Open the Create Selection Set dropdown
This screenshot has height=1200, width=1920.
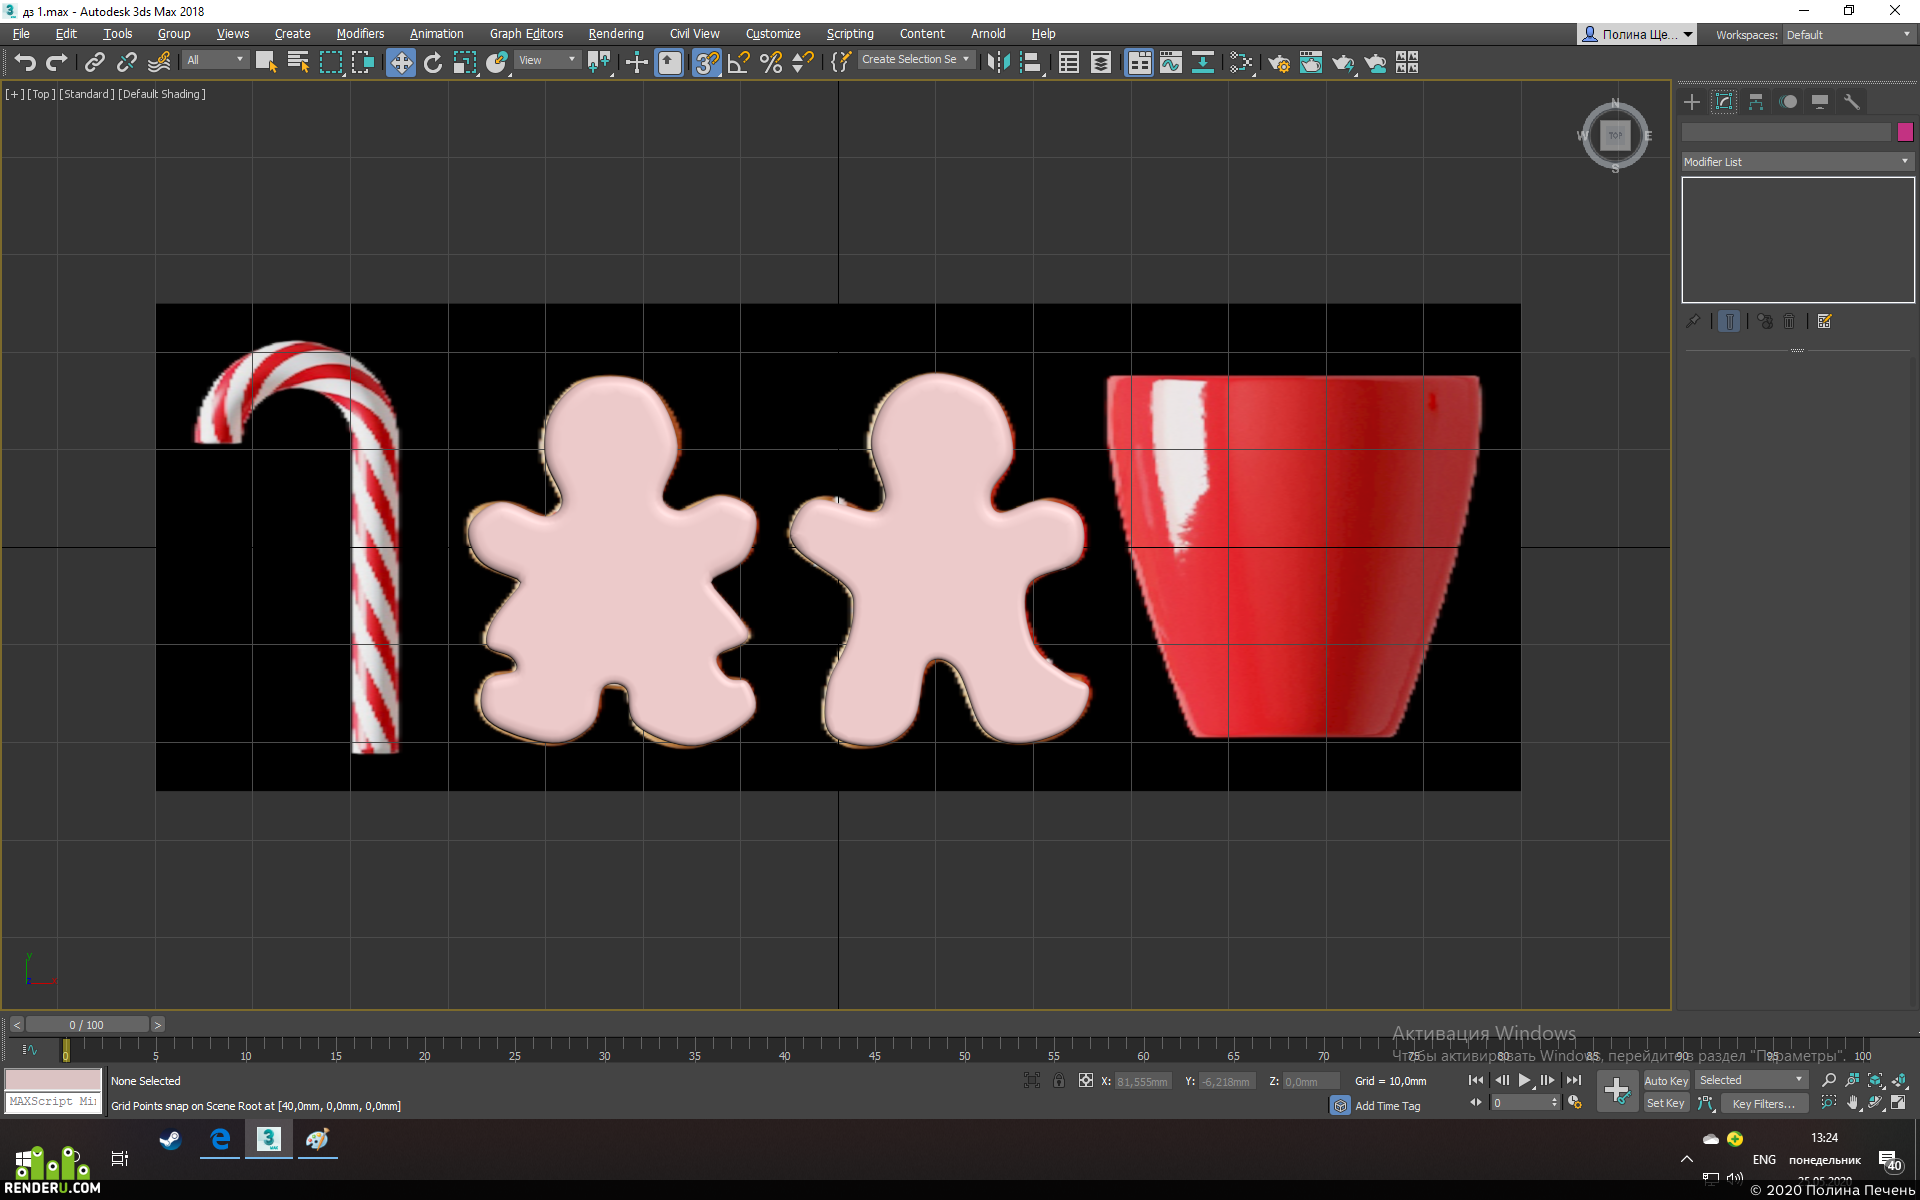tap(916, 60)
